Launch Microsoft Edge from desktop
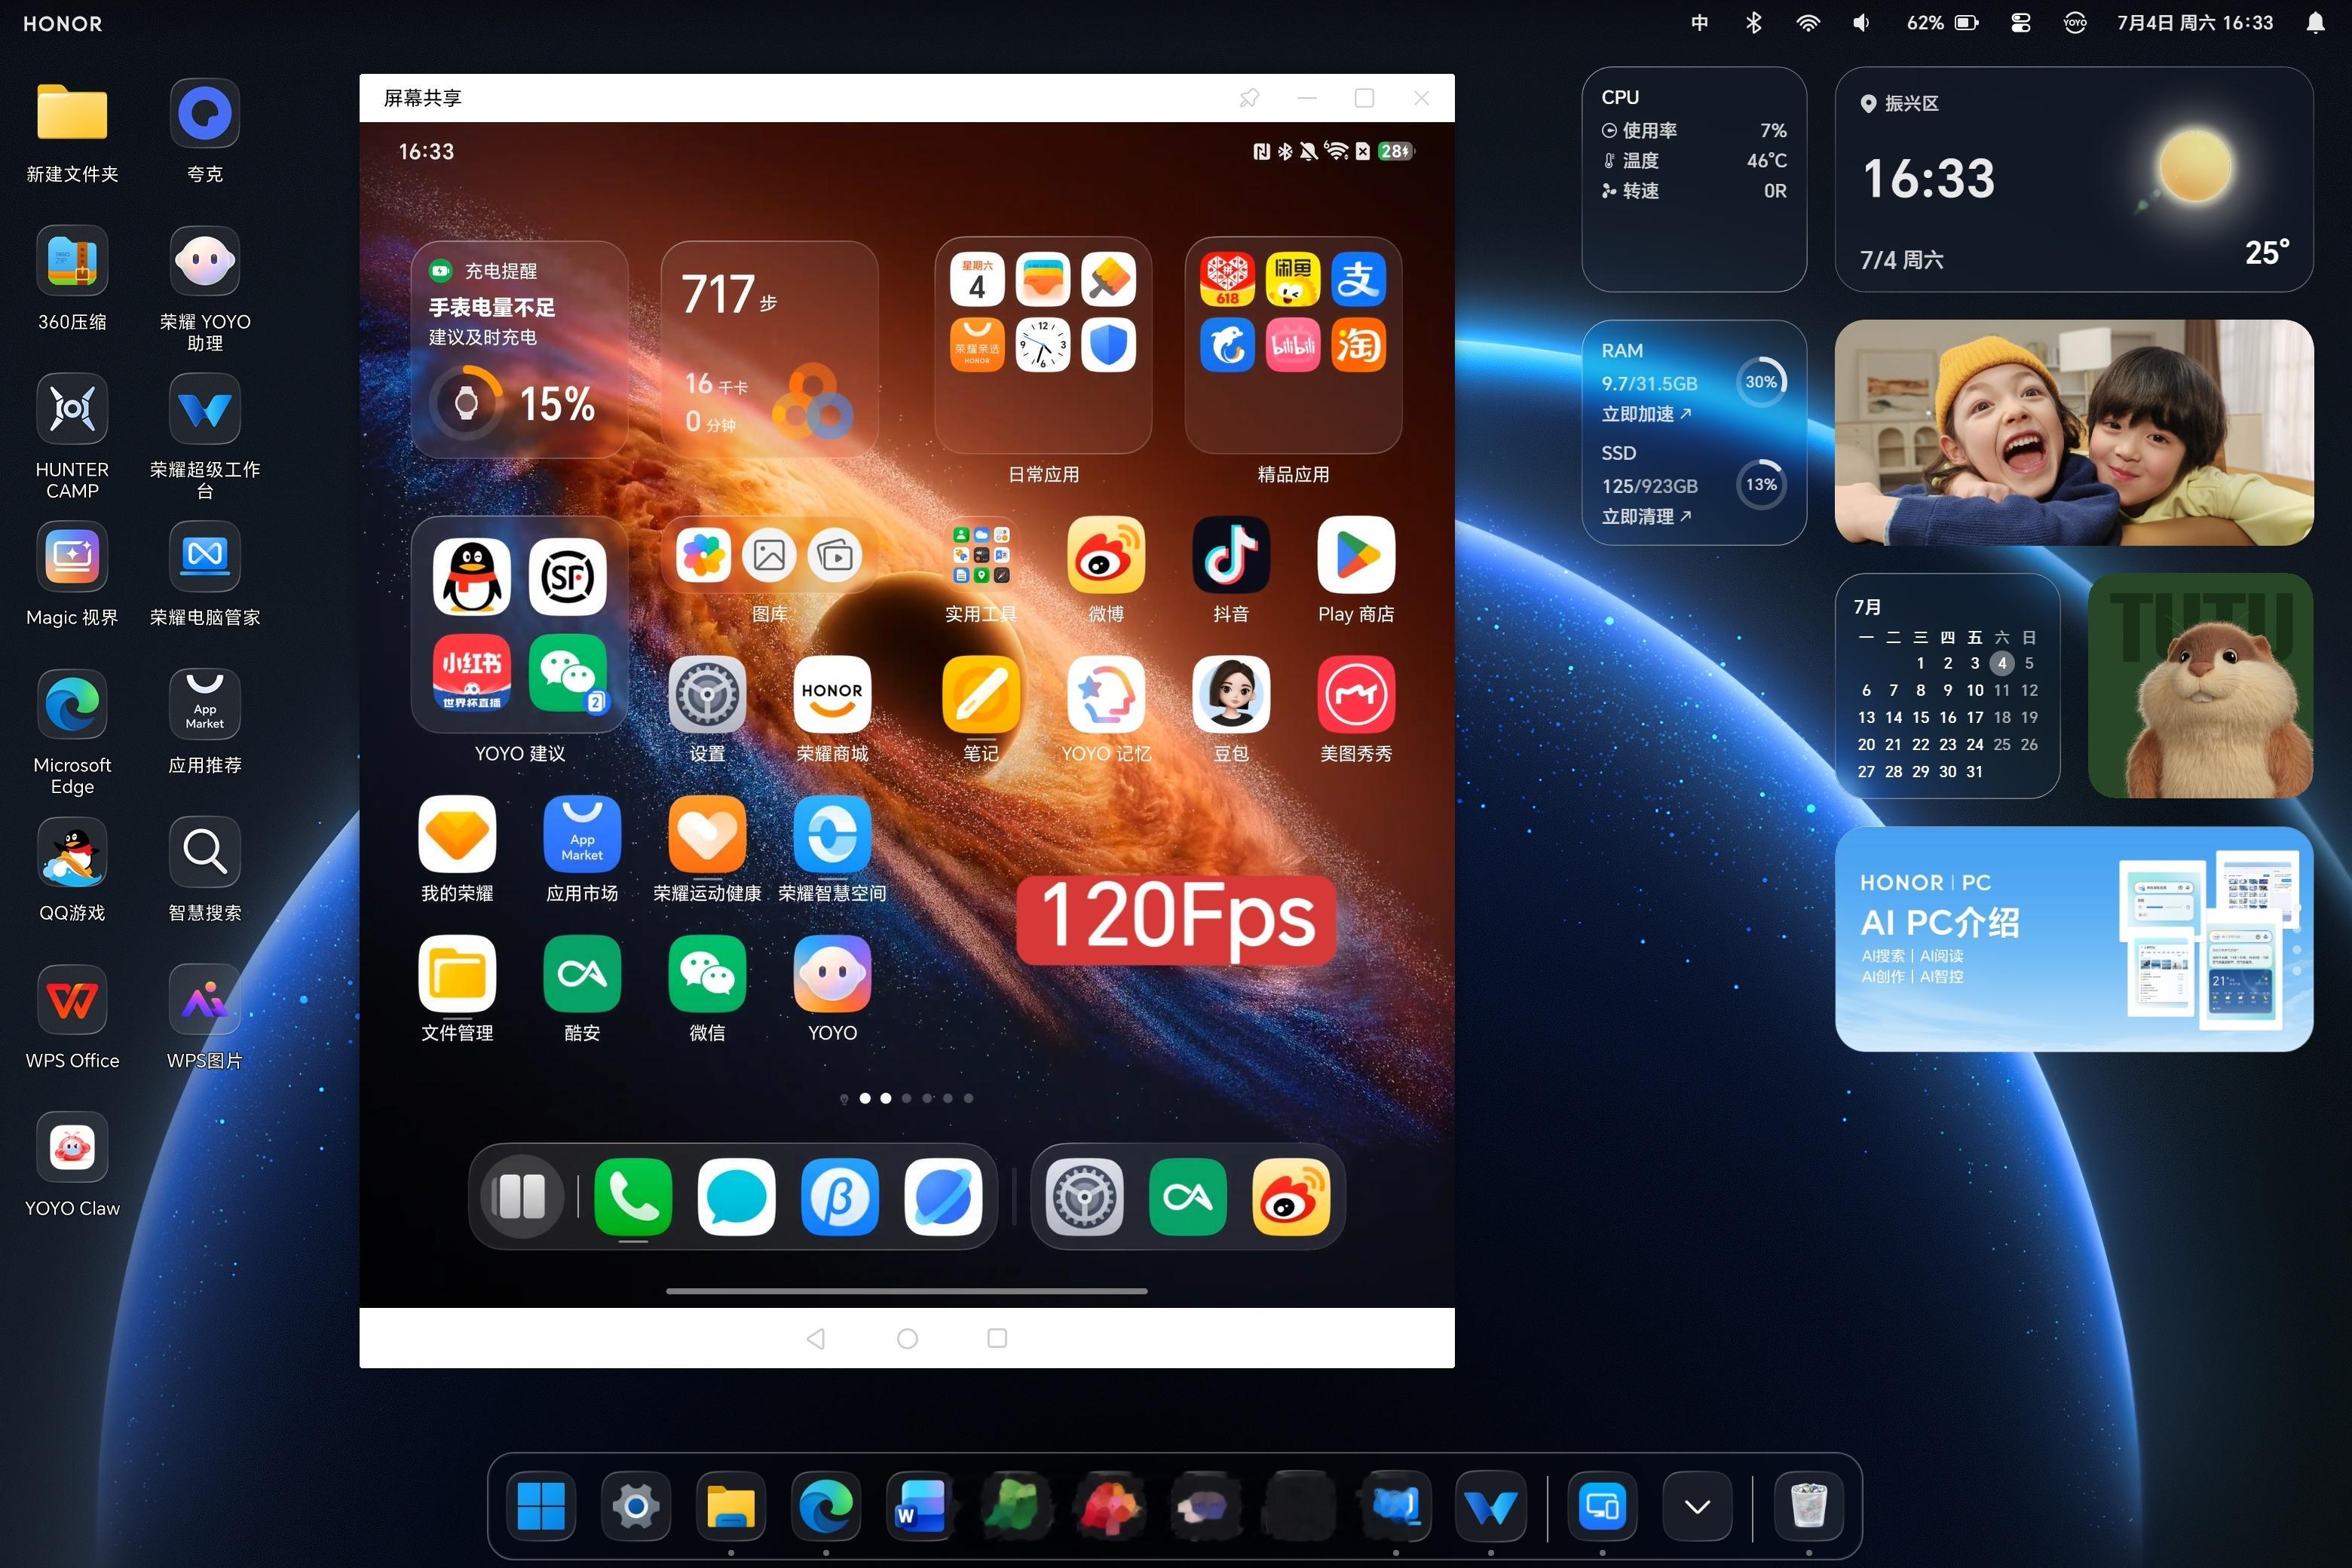 [72, 704]
